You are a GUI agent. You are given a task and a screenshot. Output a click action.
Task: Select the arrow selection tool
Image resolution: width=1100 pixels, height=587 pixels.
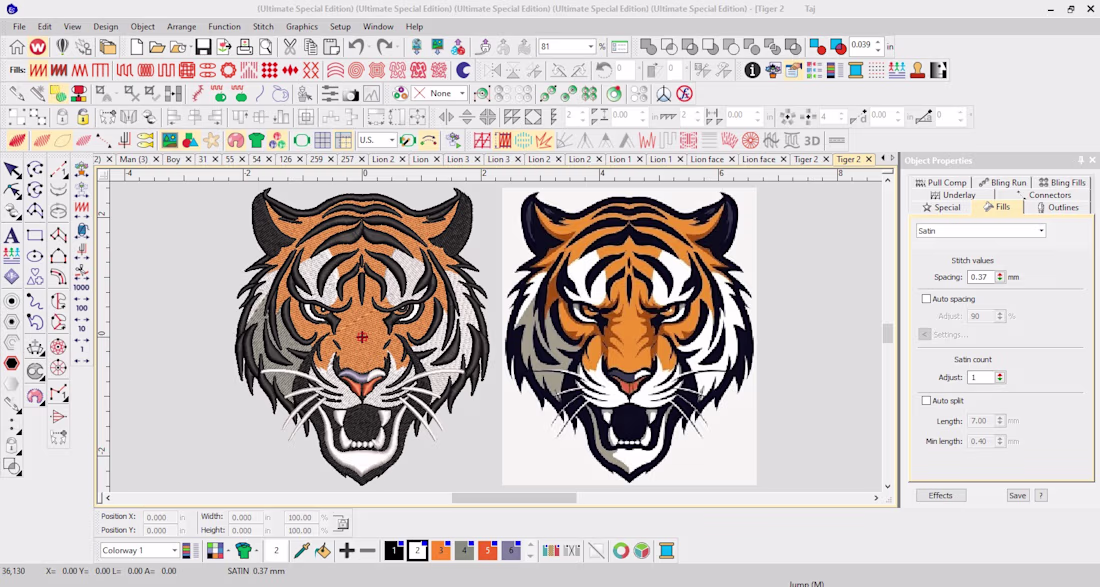tap(12, 170)
